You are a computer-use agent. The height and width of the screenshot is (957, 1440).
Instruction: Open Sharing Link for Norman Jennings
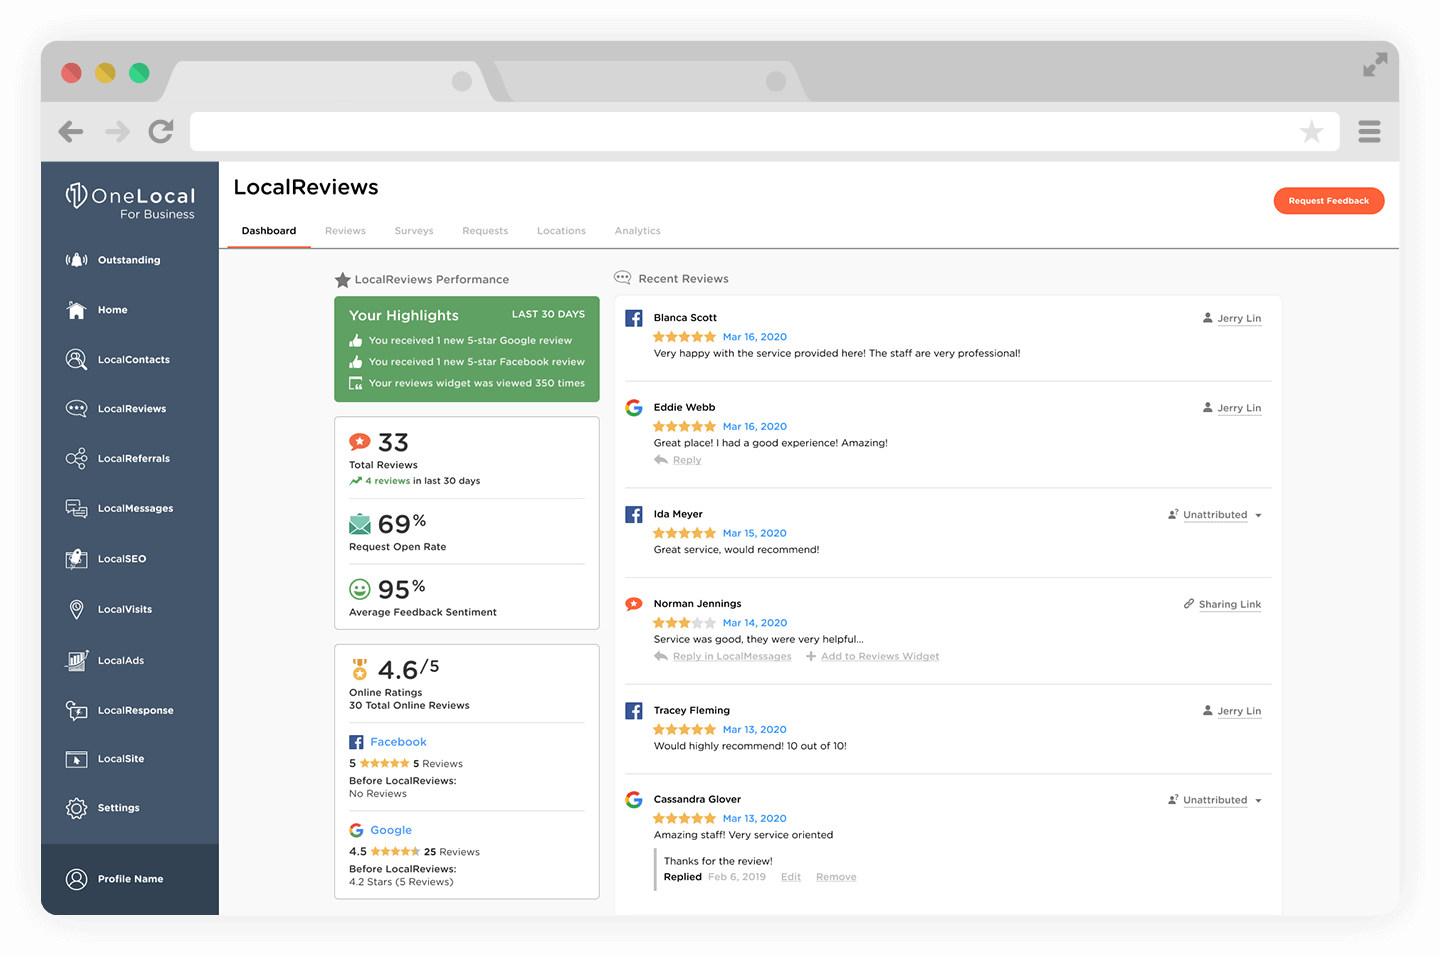click(1229, 605)
